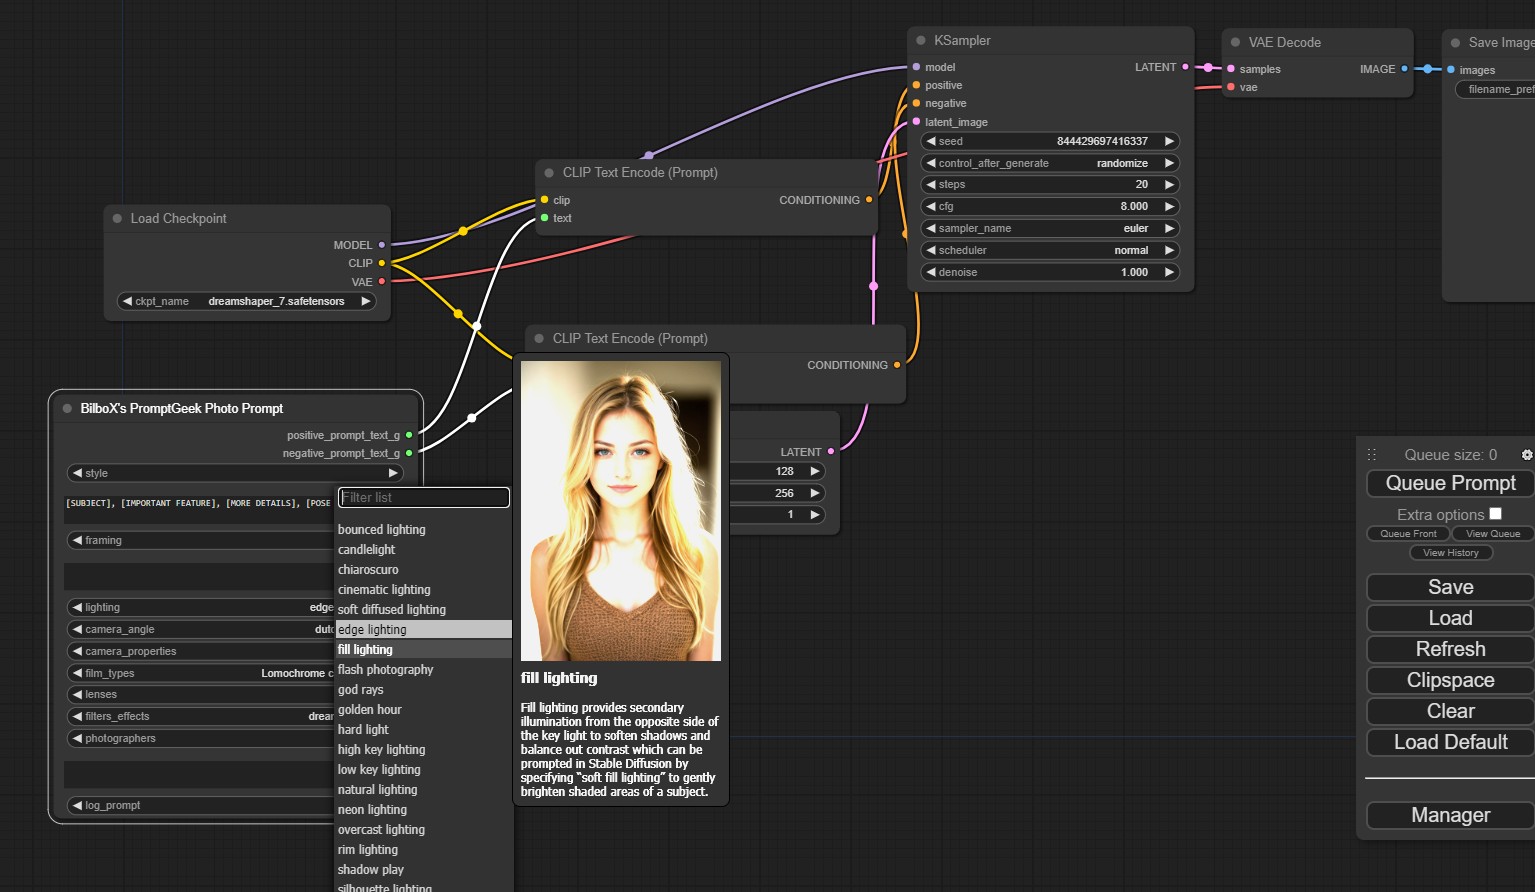Screen dimensions: 1535x892
Task: Click the upper CLIP Text Encode clip socket
Action: (545, 200)
